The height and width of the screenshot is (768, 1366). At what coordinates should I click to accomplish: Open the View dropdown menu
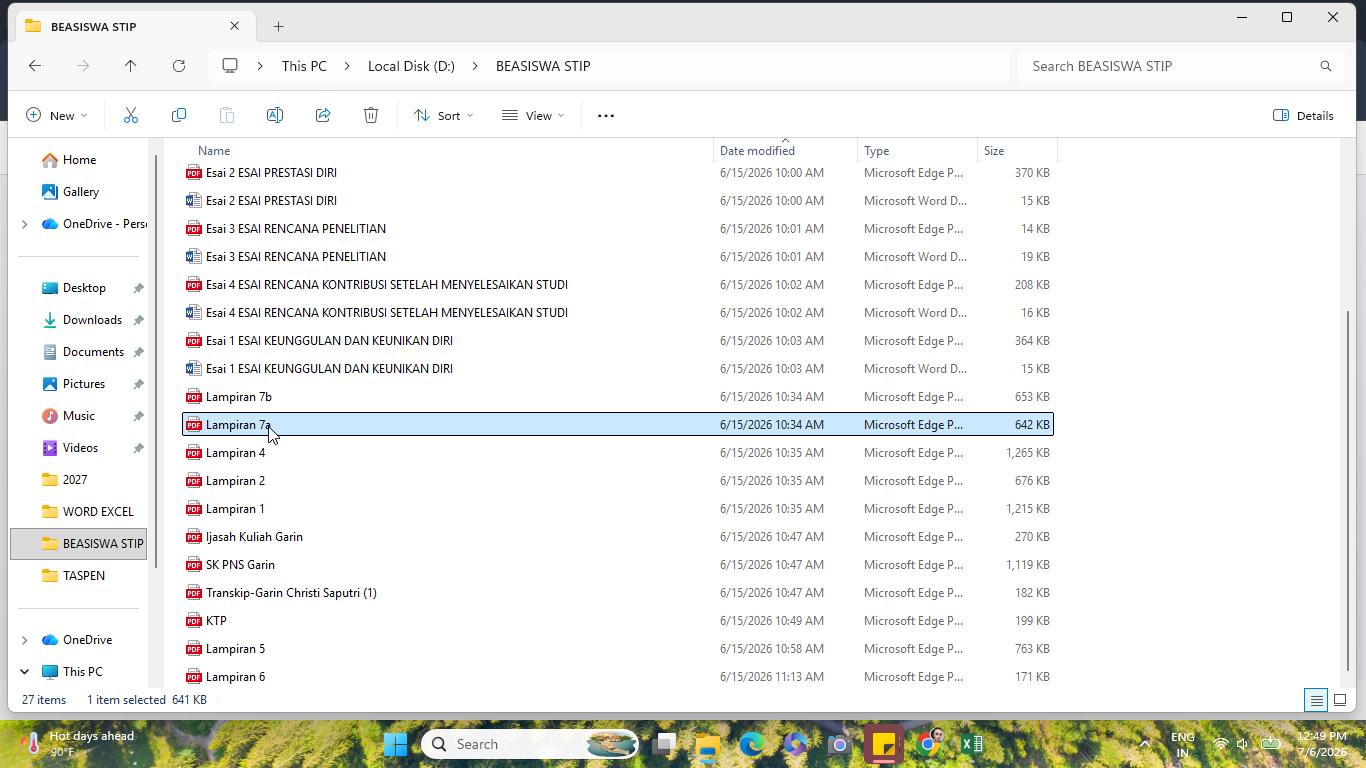(533, 115)
